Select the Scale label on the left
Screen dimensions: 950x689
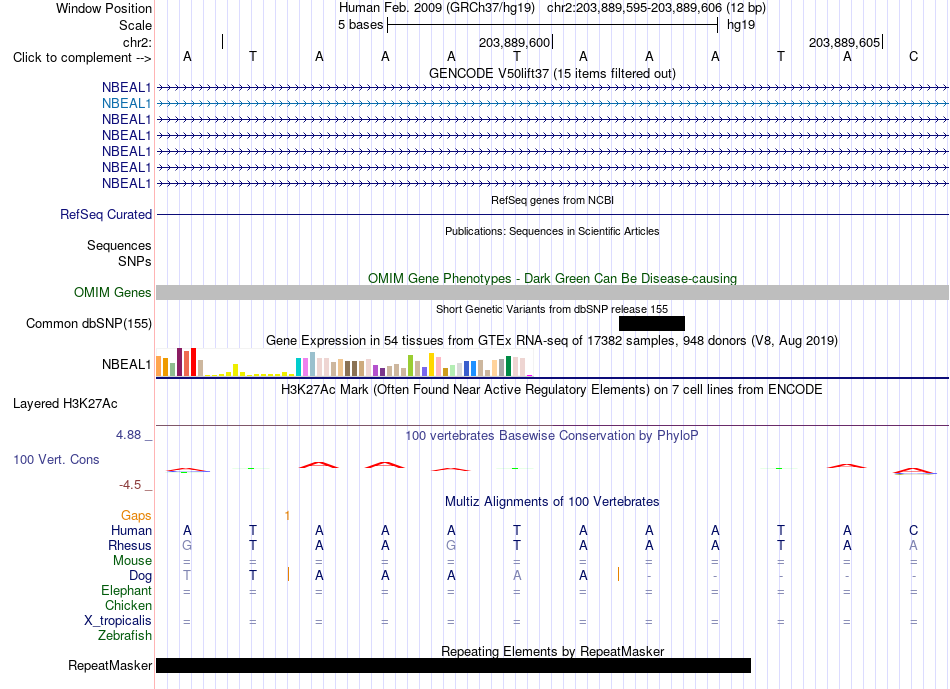[135, 25]
